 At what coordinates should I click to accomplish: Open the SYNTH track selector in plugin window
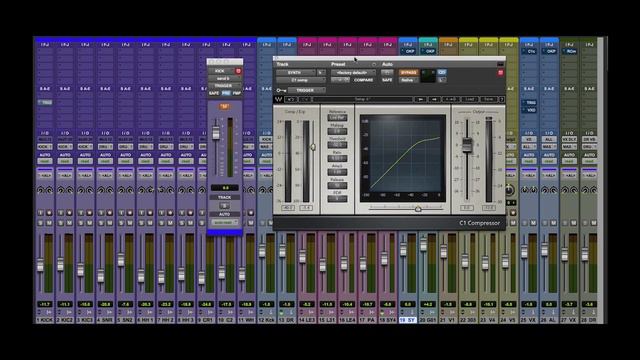[x=296, y=72]
